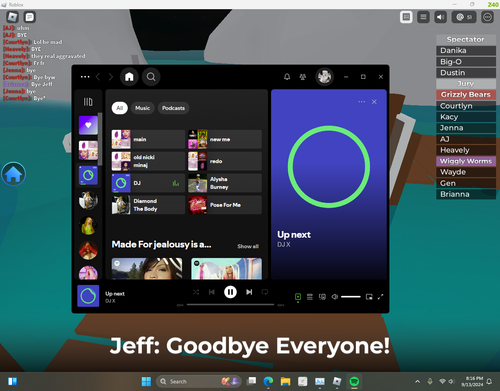Toggle shuffle playback
The image size is (500, 391).
tap(196, 292)
